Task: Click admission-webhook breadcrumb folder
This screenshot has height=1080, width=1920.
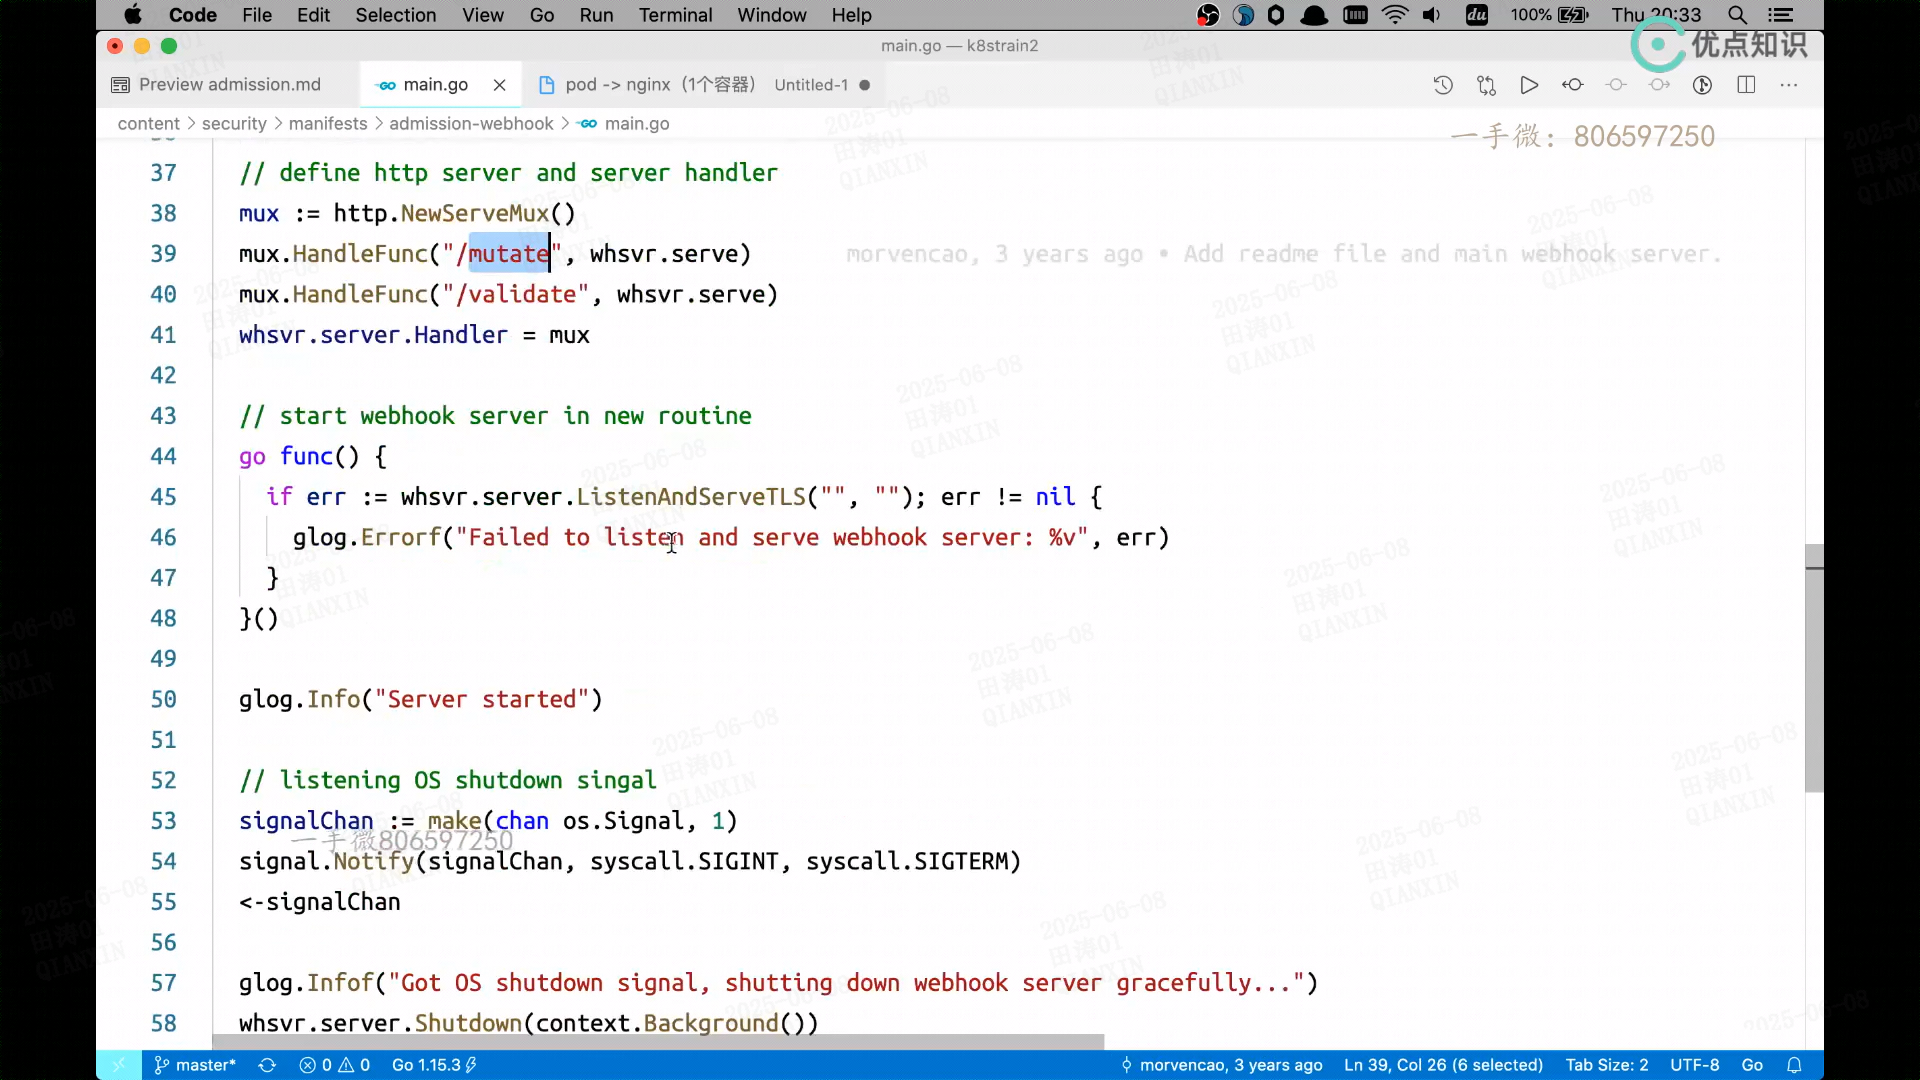Action: [x=470, y=124]
